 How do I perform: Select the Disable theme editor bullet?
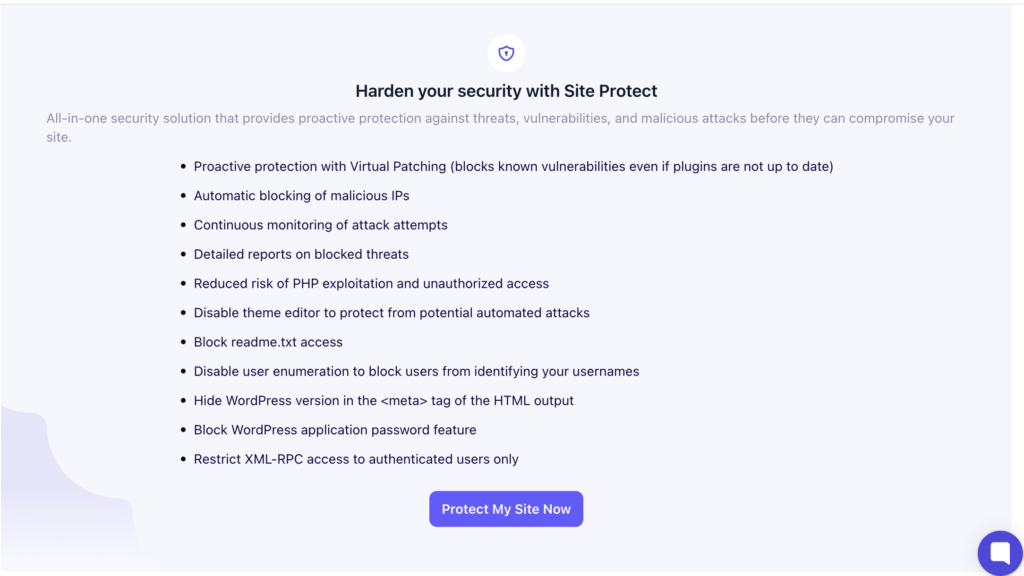pyautogui.click(x=391, y=312)
